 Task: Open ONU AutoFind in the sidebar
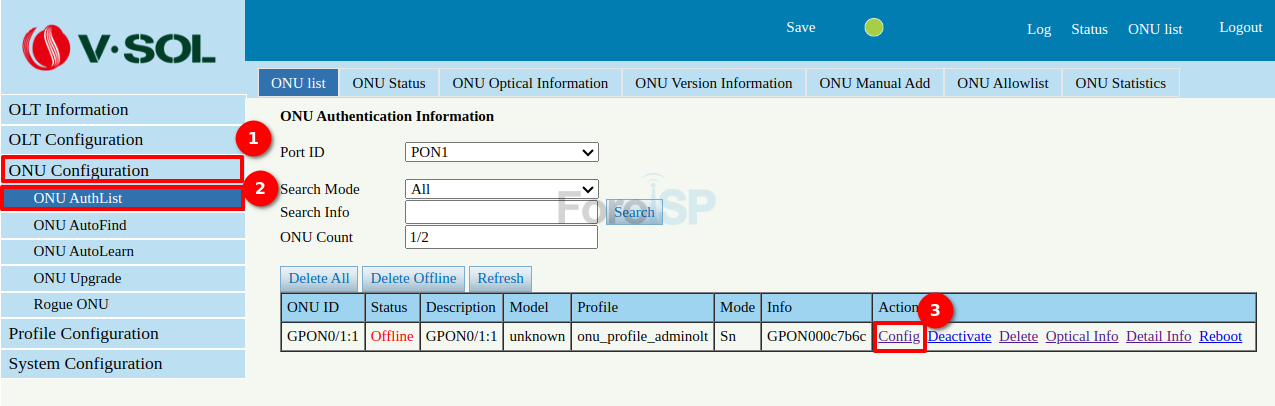(80, 225)
